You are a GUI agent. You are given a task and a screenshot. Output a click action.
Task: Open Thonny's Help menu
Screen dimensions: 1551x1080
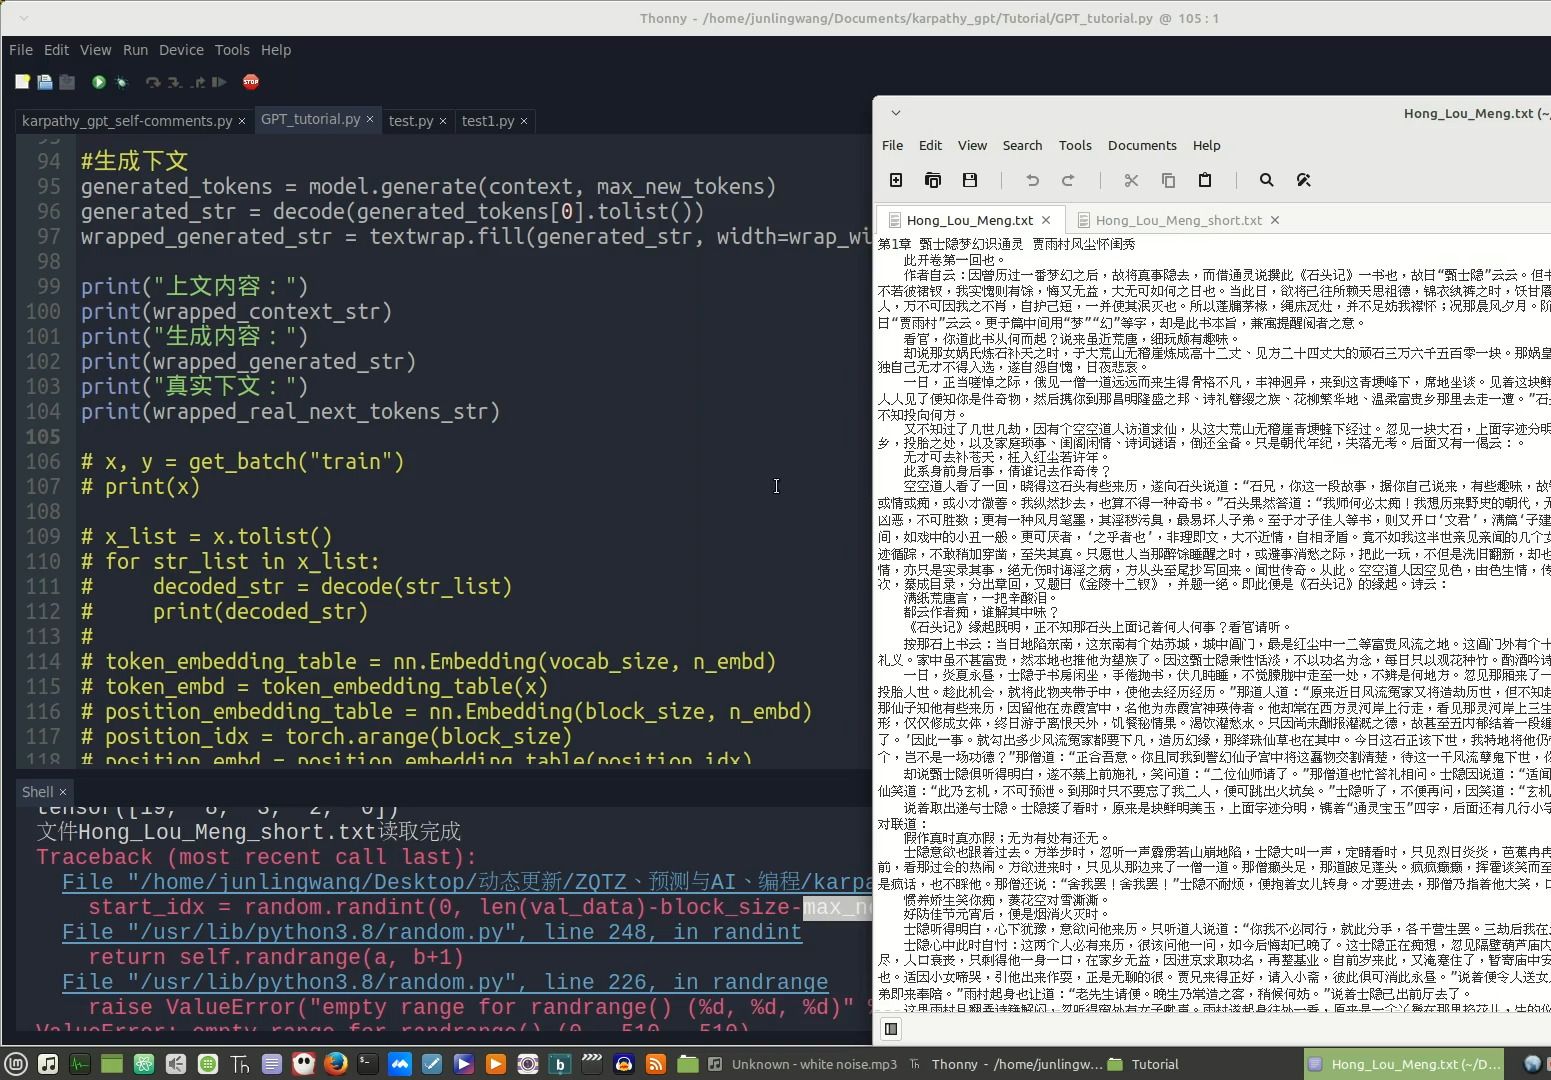(x=276, y=50)
